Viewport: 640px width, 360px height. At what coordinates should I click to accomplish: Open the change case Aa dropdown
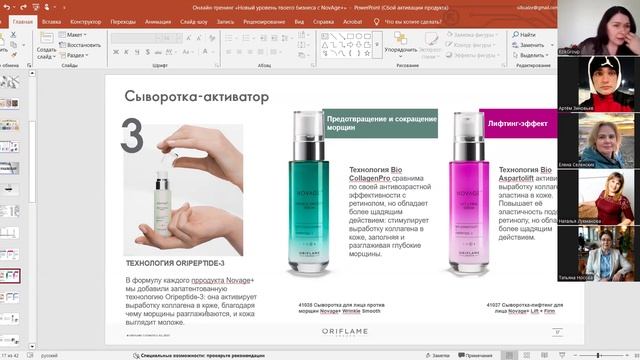coord(187,52)
